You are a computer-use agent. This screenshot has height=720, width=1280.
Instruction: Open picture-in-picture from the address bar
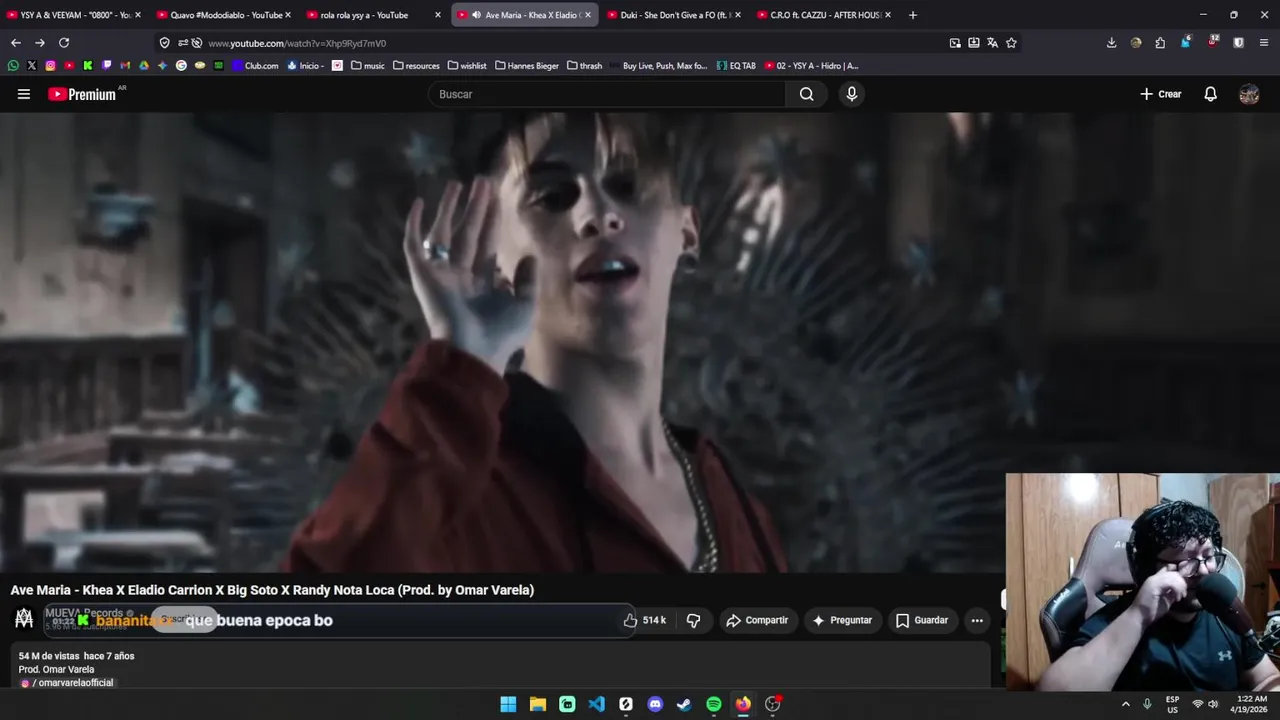point(955,43)
